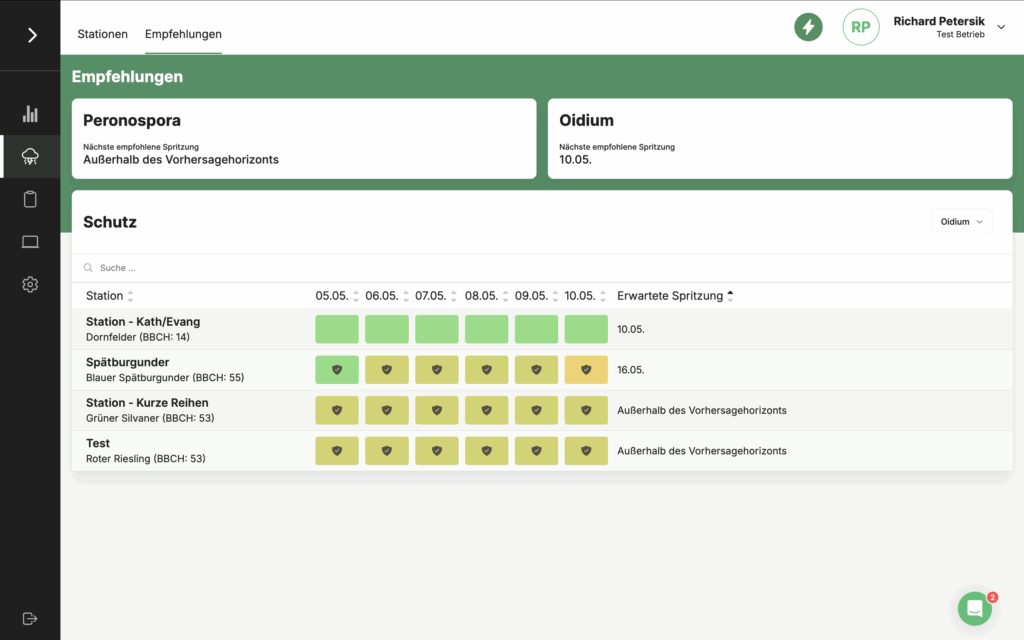Open settings gear in sidebar
1024x640 pixels.
(x=30, y=285)
